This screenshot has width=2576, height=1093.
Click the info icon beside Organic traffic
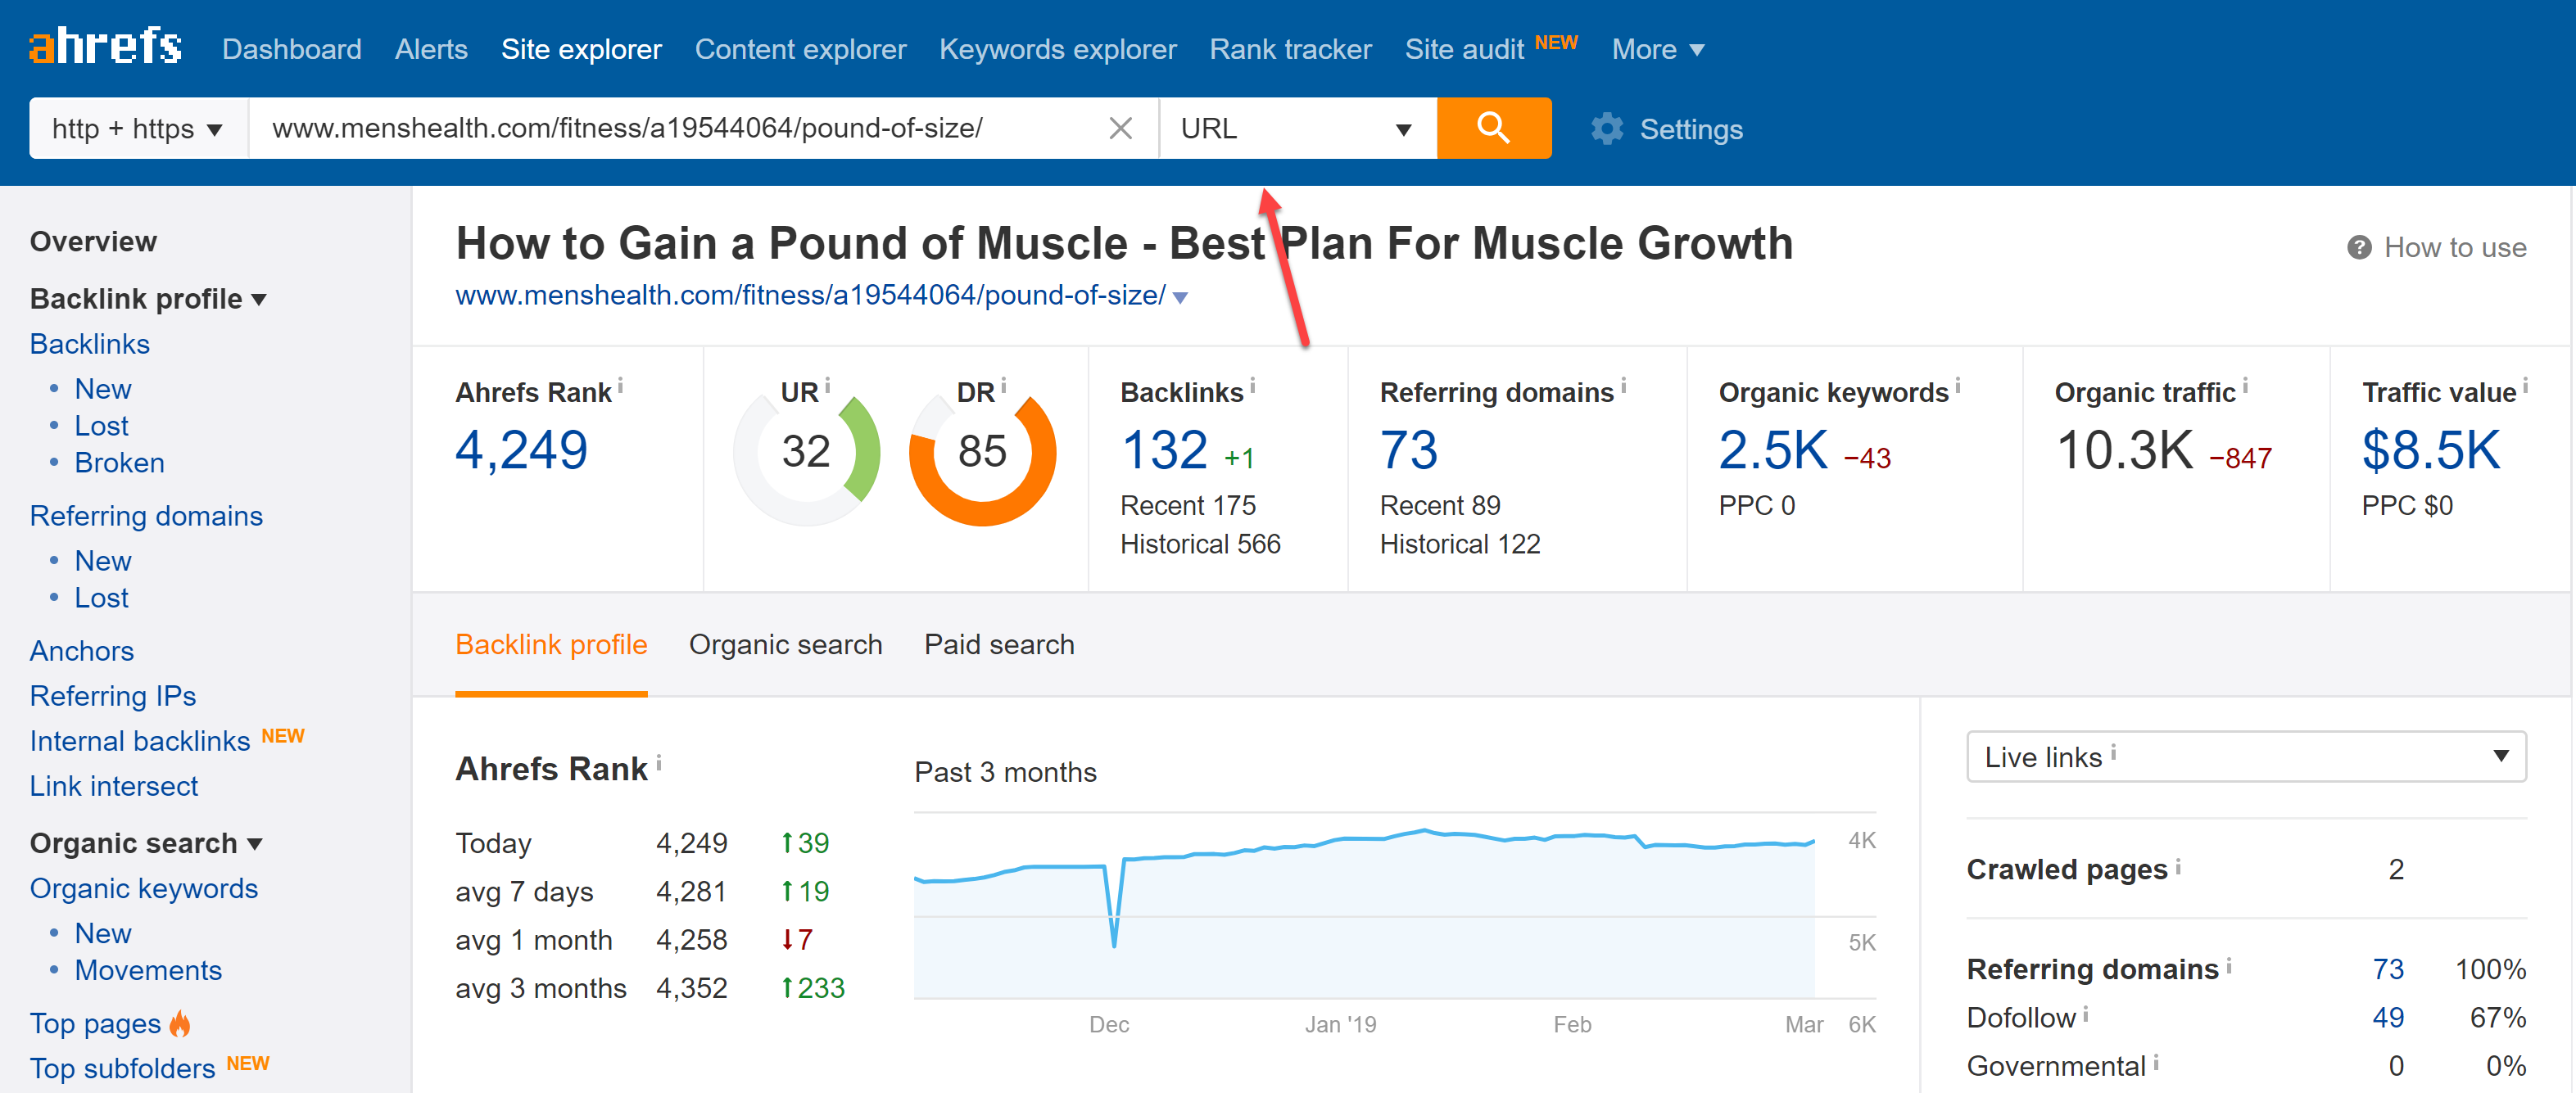2244,385
